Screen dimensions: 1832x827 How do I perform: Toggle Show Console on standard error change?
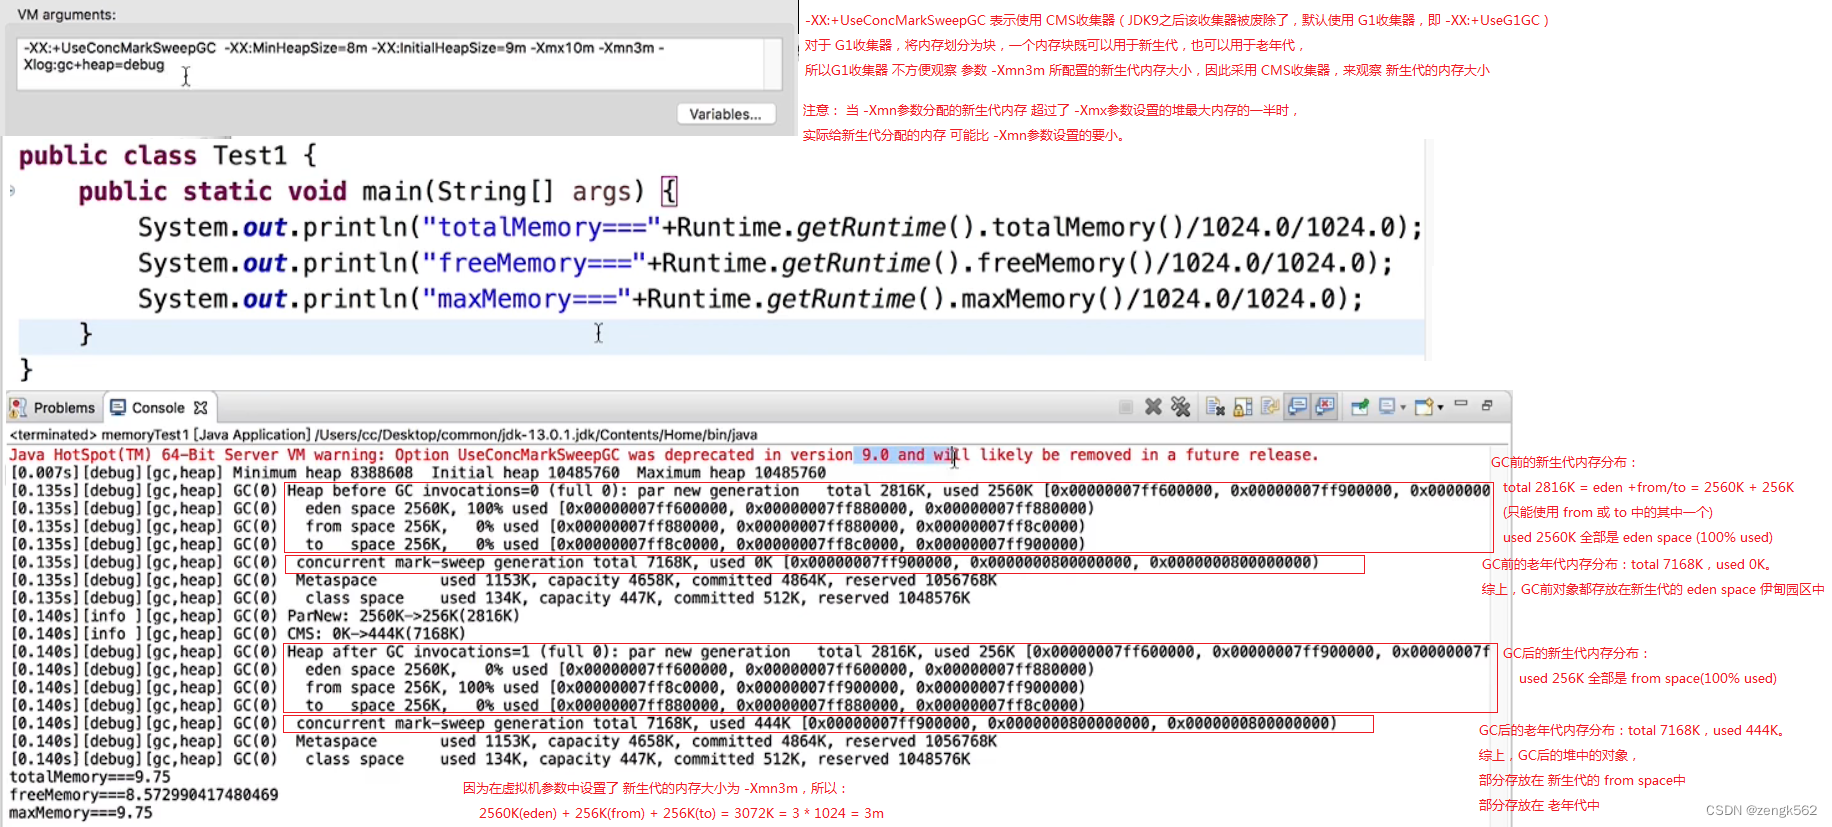click(x=1325, y=406)
